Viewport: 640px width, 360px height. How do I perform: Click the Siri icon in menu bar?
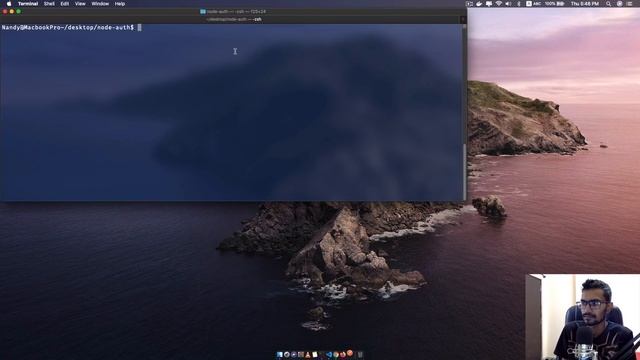pyautogui.click(x=620, y=4)
